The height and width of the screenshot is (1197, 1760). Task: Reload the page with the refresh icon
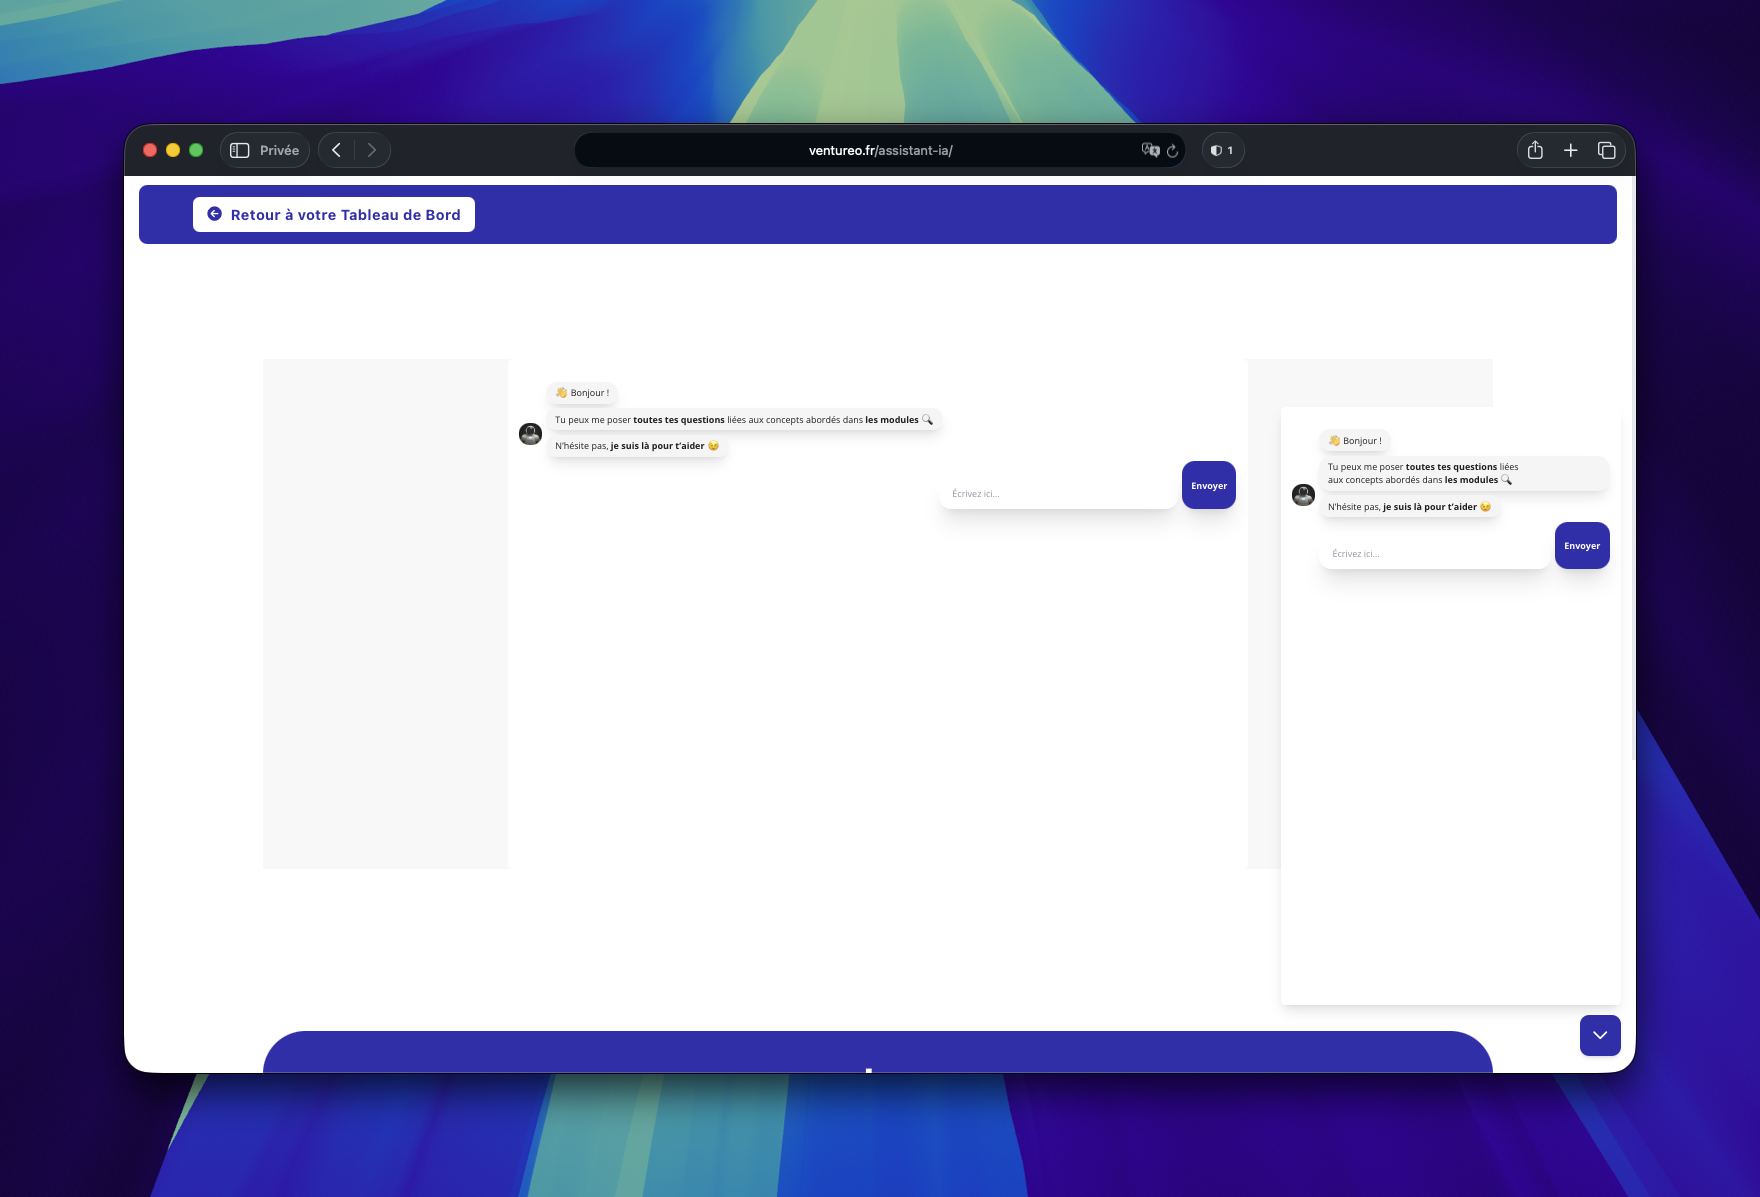1173,150
